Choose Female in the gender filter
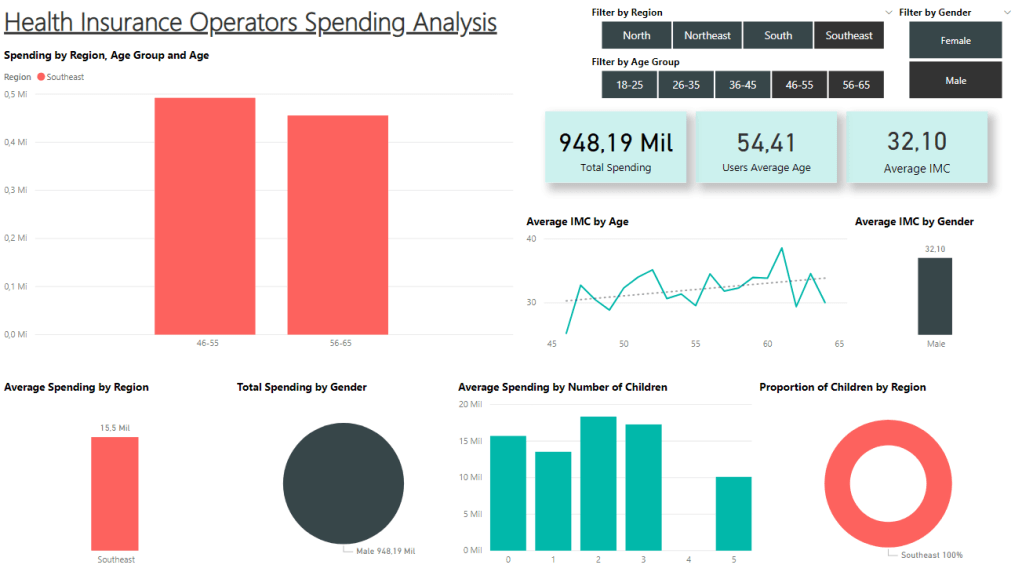 point(955,41)
